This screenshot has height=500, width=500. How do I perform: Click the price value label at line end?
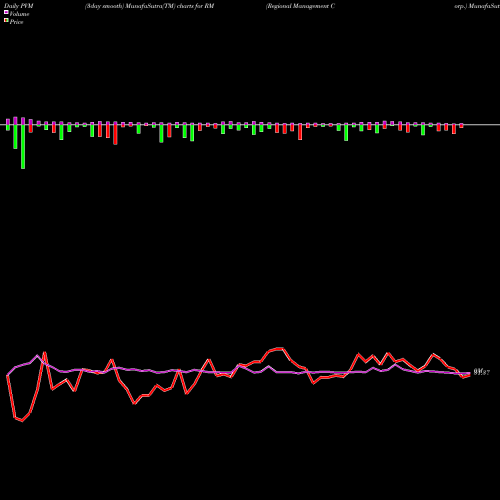click(482, 372)
